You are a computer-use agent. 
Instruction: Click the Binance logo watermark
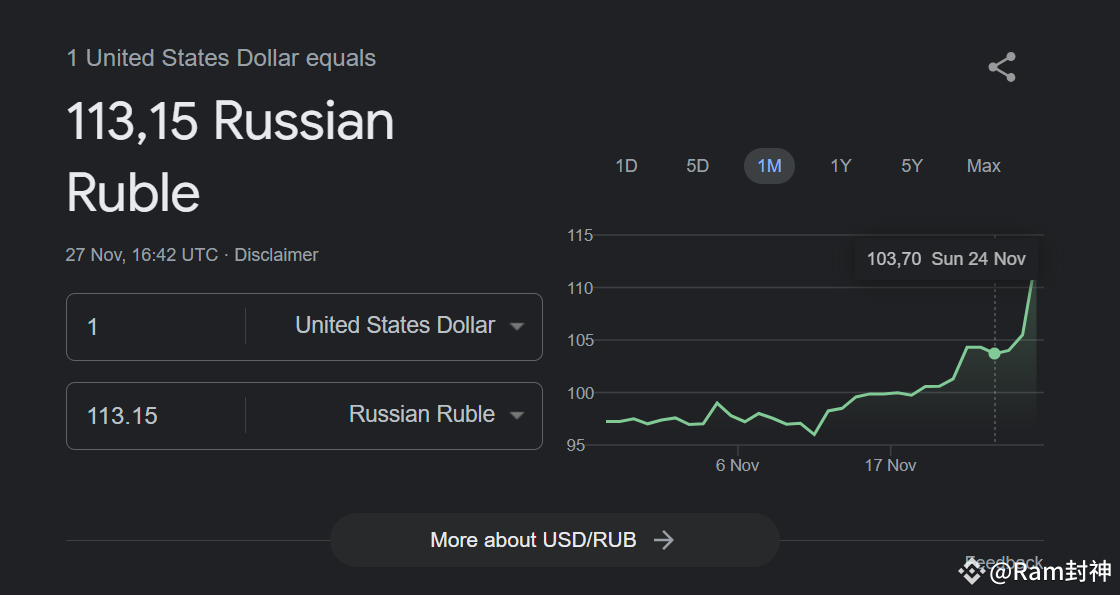click(971, 571)
